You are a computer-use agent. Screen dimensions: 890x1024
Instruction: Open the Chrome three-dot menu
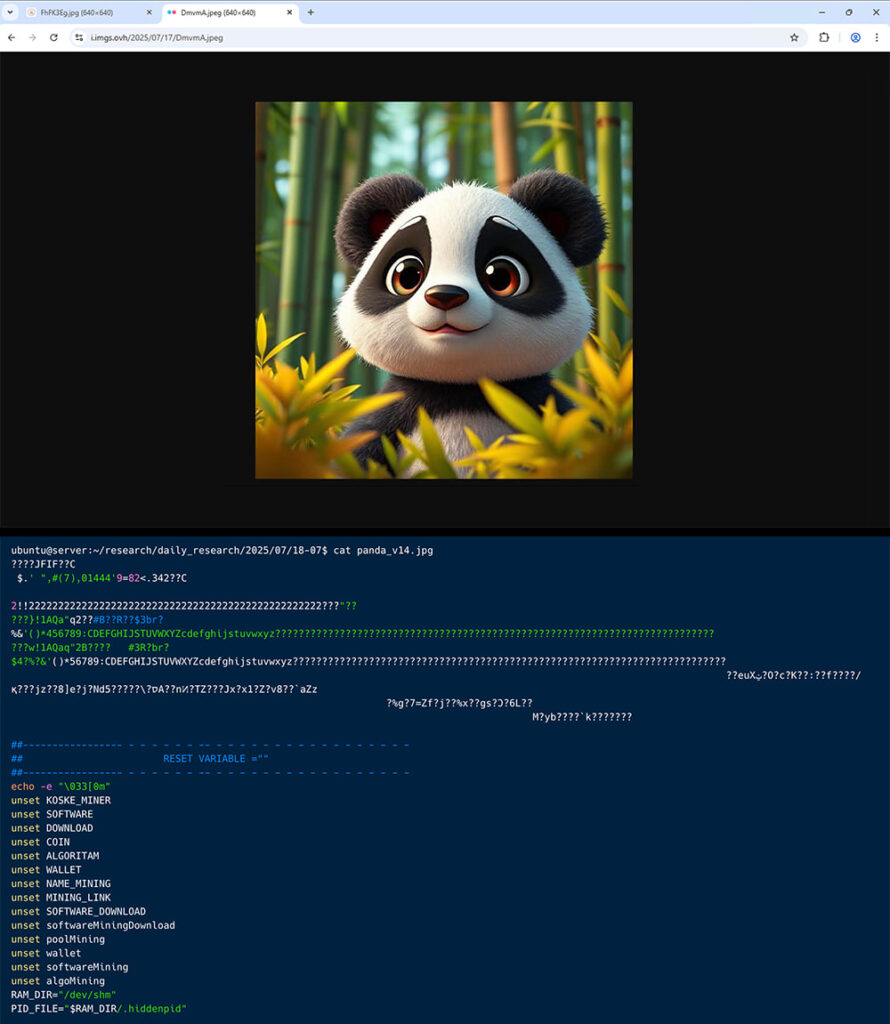point(878,37)
